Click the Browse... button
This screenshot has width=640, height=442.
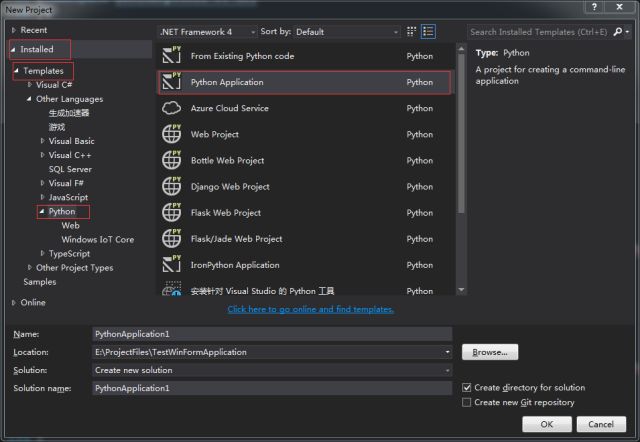(x=490, y=352)
